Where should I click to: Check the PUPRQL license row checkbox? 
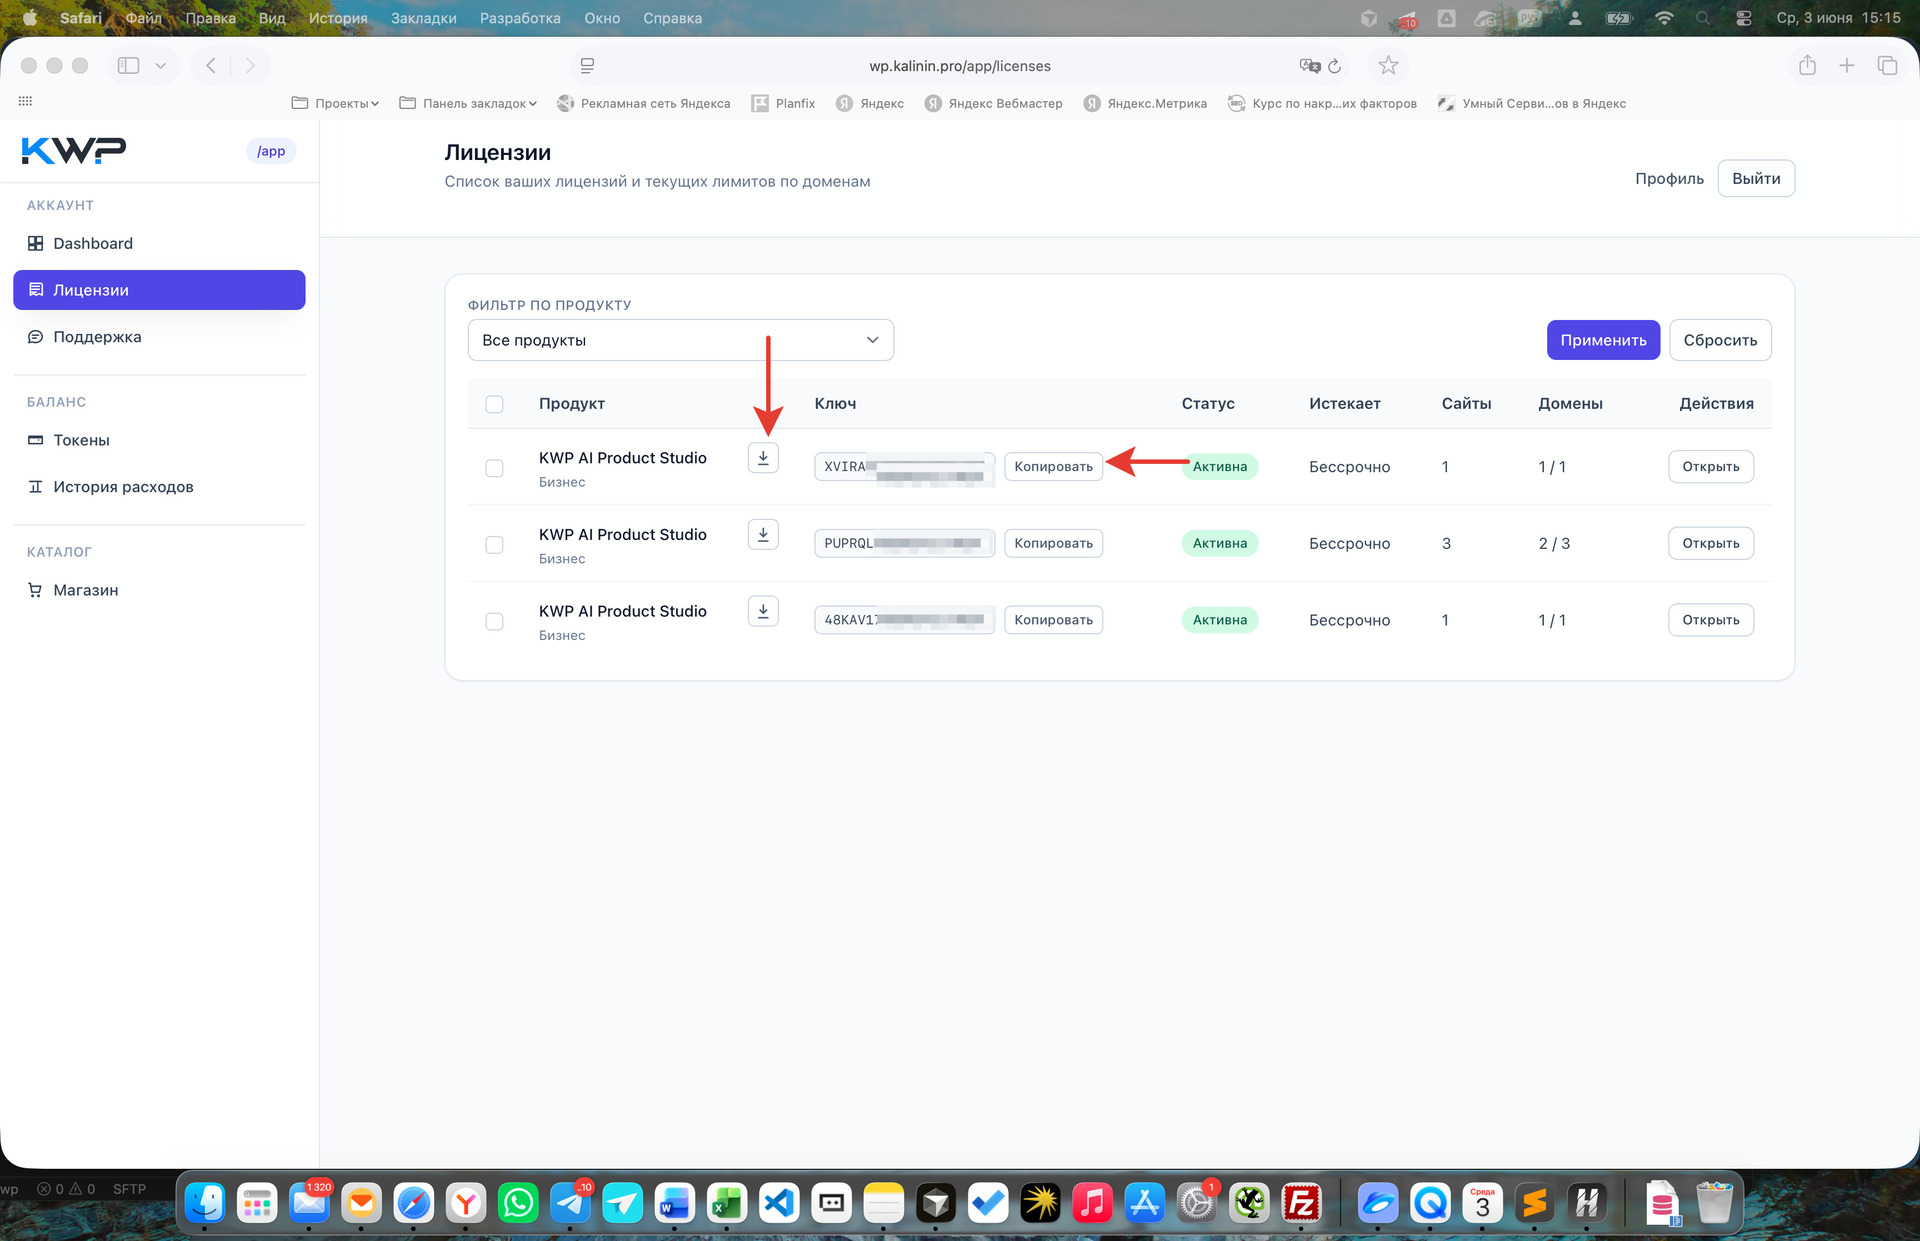click(x=494, y=545)
